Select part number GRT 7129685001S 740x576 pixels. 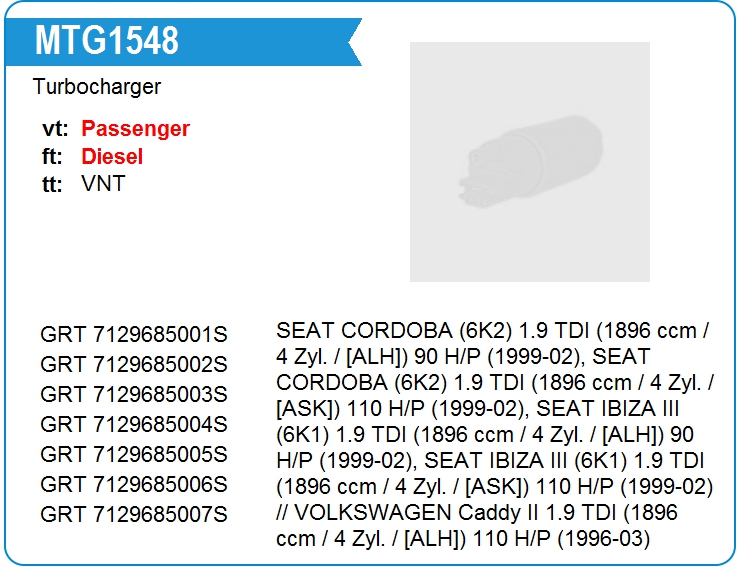coord(134,334)
